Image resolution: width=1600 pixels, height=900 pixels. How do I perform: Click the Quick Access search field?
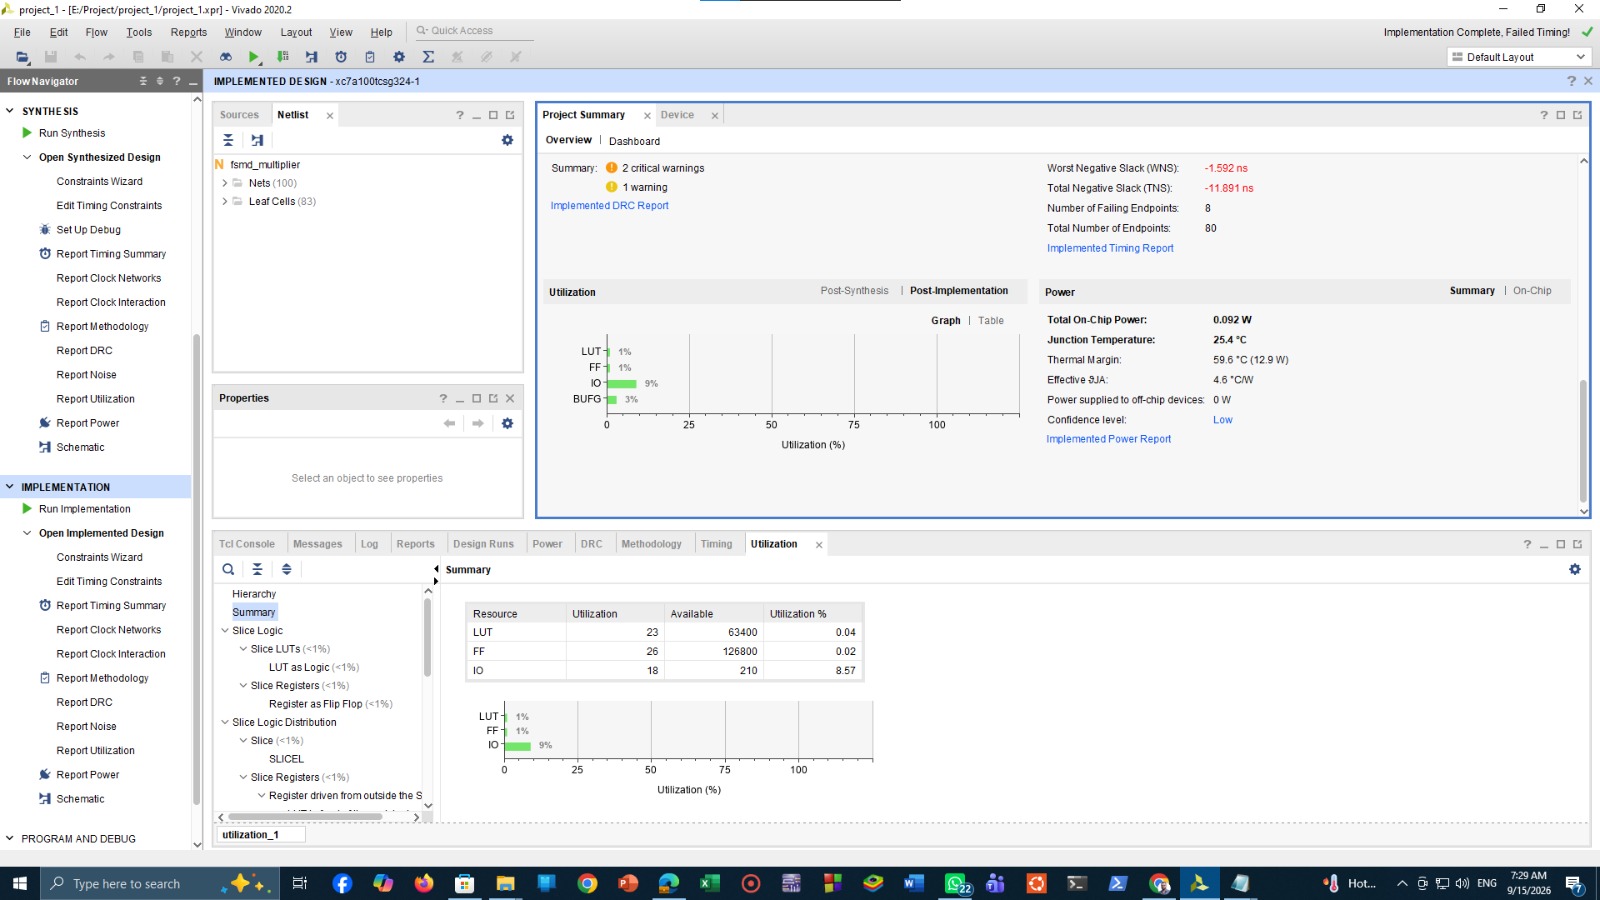473,31
